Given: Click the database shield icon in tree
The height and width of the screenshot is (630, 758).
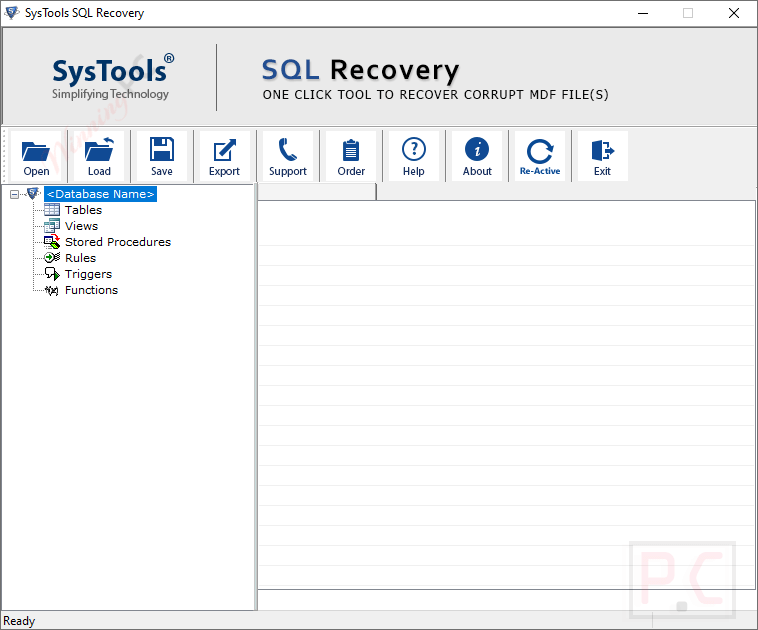Looking at the screenshot, I should pos(33,193).
